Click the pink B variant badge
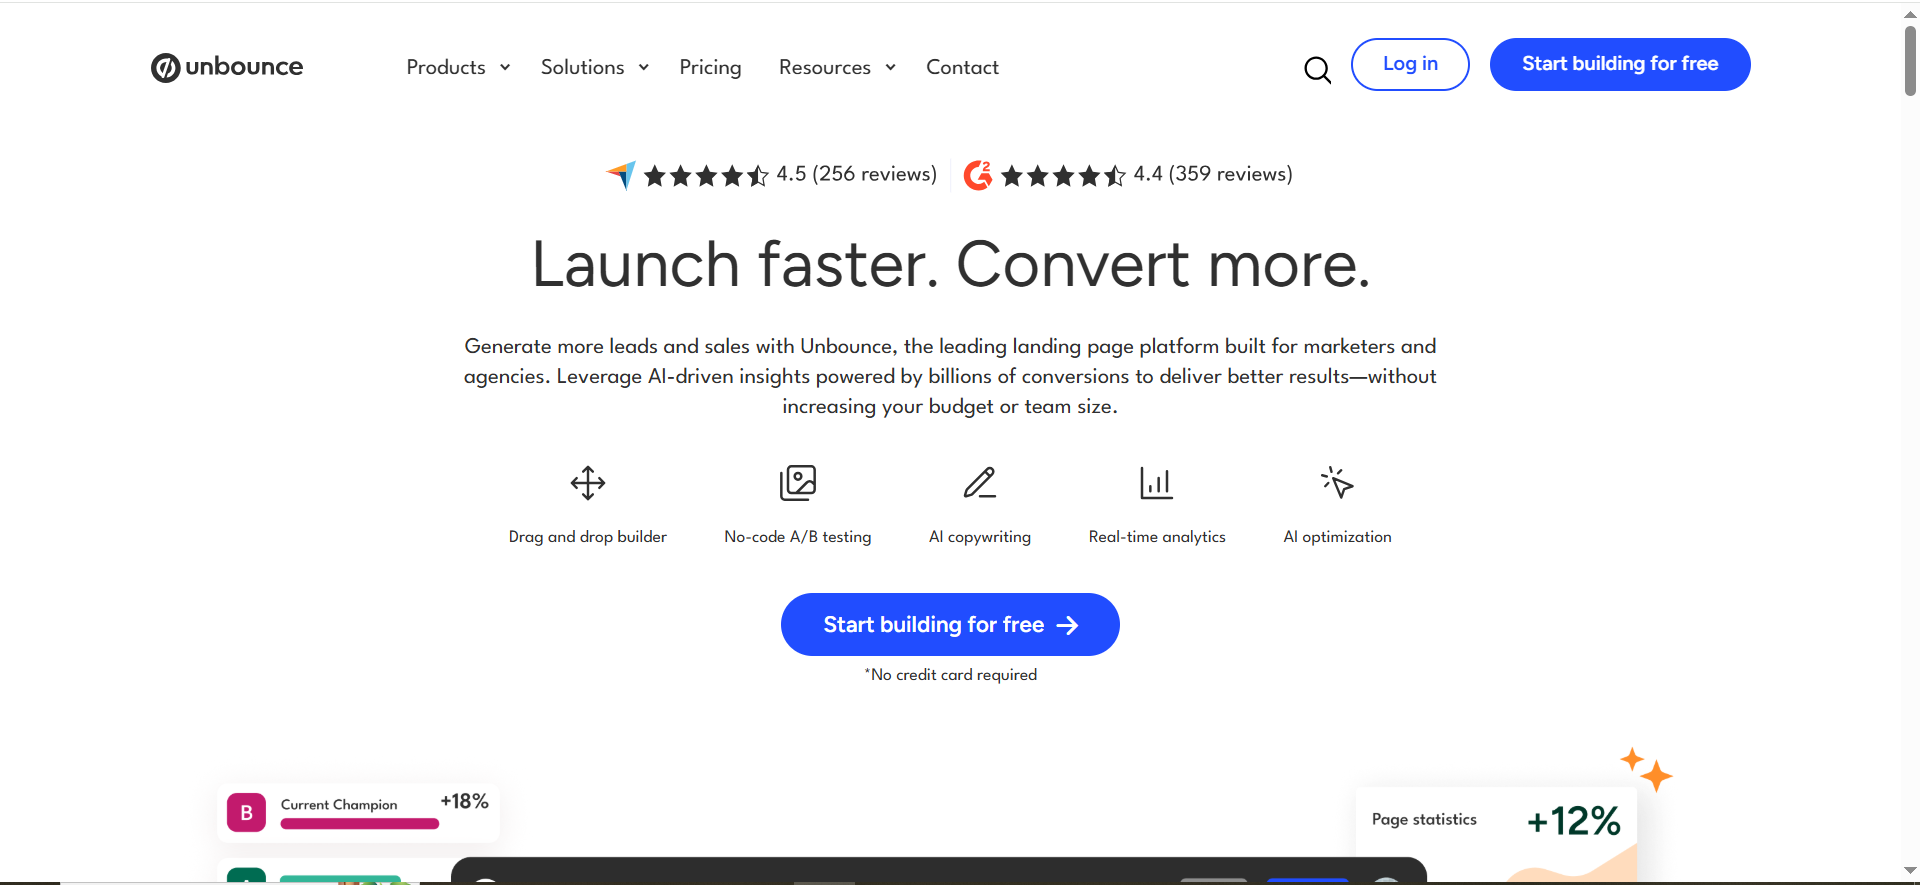The width and height of the screenshot is (1920, 885). click(x=246, y=813)
